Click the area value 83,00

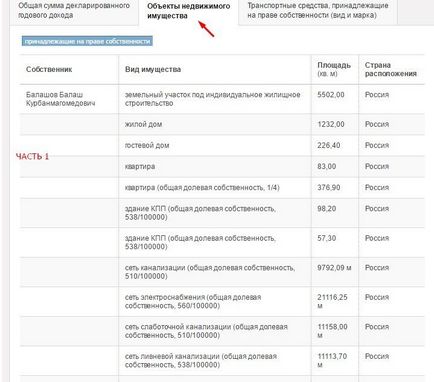tap(327, 166)
